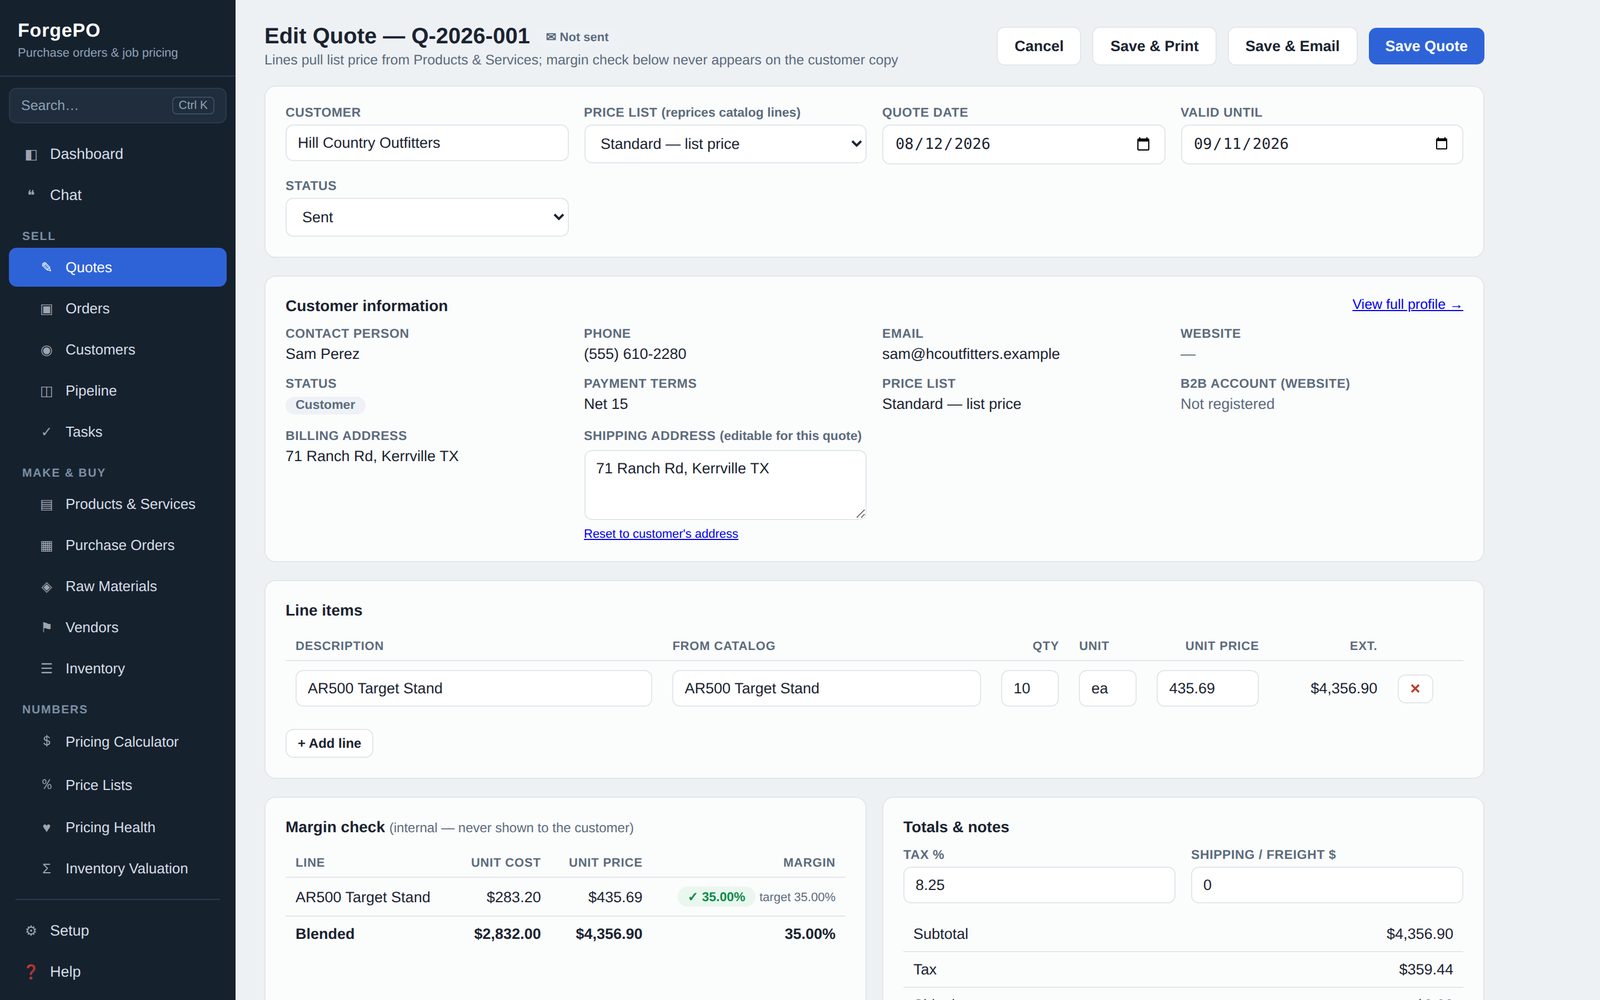Click the line item Description field
This screenshot has height=1000, width=1600.
[474, 688]
